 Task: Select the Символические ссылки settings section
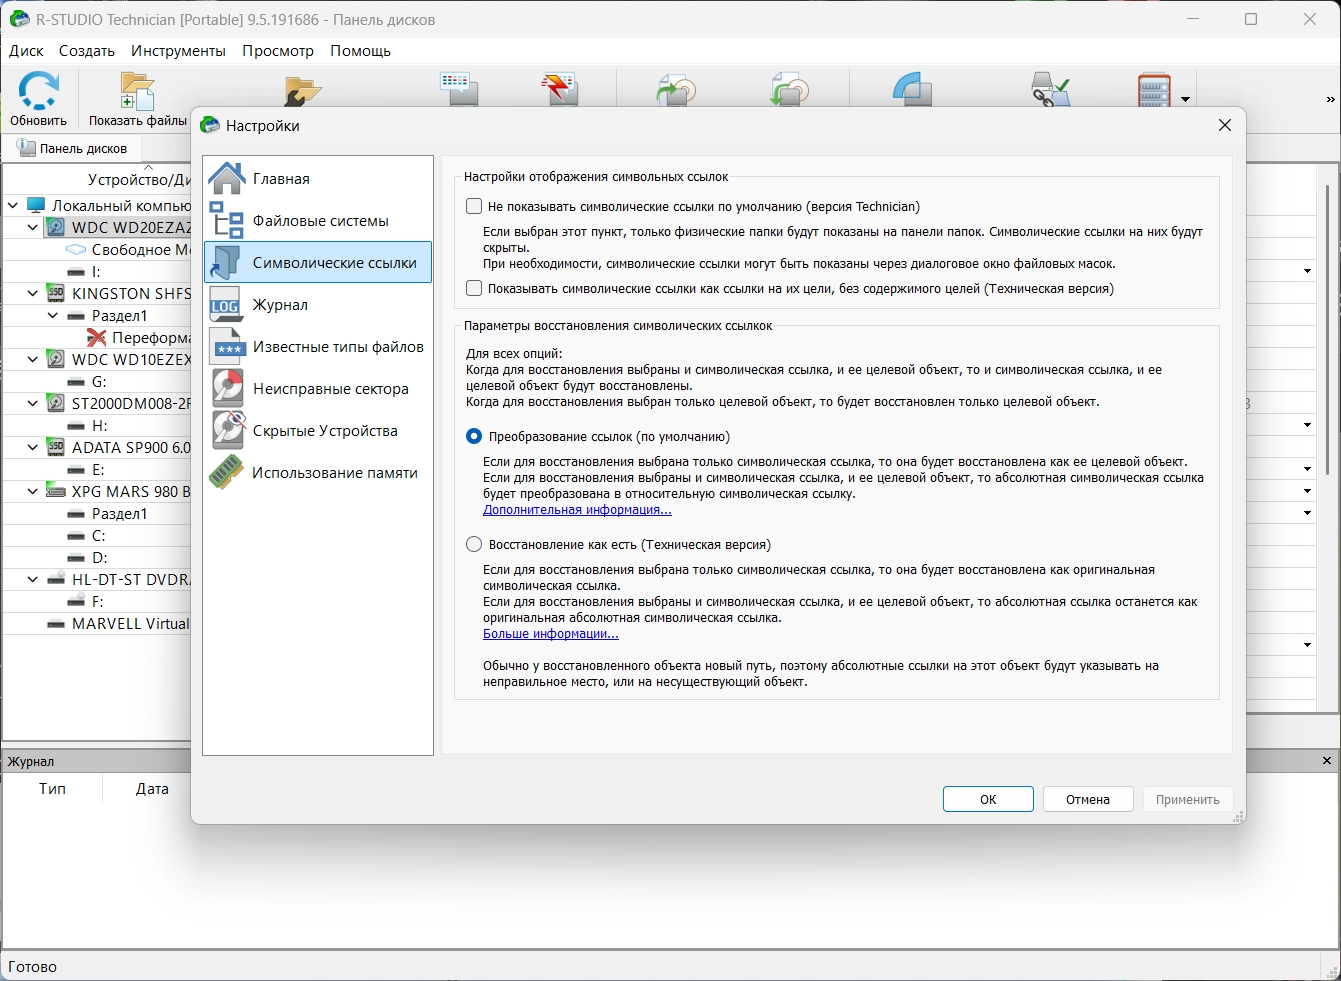[318, 263]
